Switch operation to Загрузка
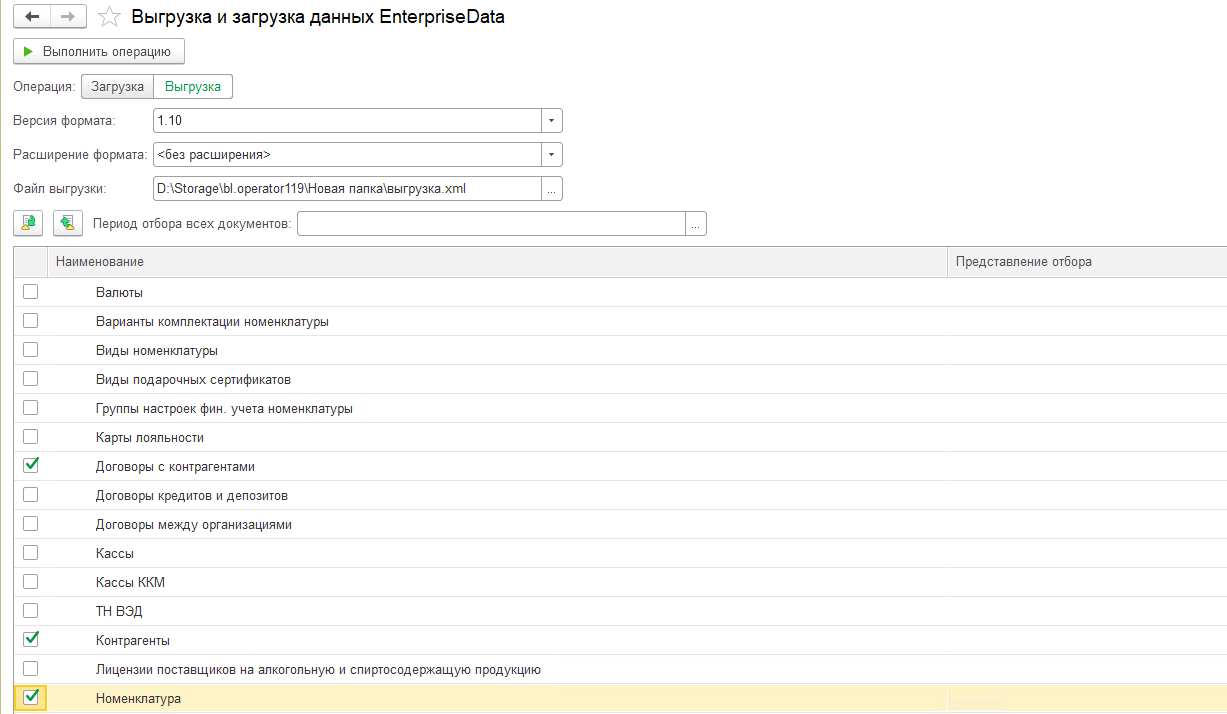The height and width of the screenshot is (714, 1227). pos(117,87)
